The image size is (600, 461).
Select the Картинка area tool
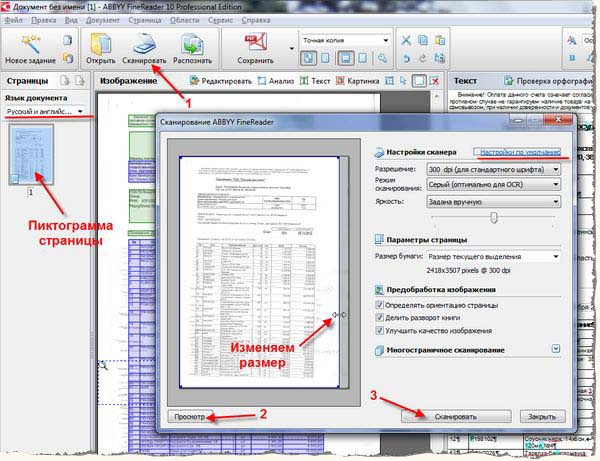pos(357,81)
